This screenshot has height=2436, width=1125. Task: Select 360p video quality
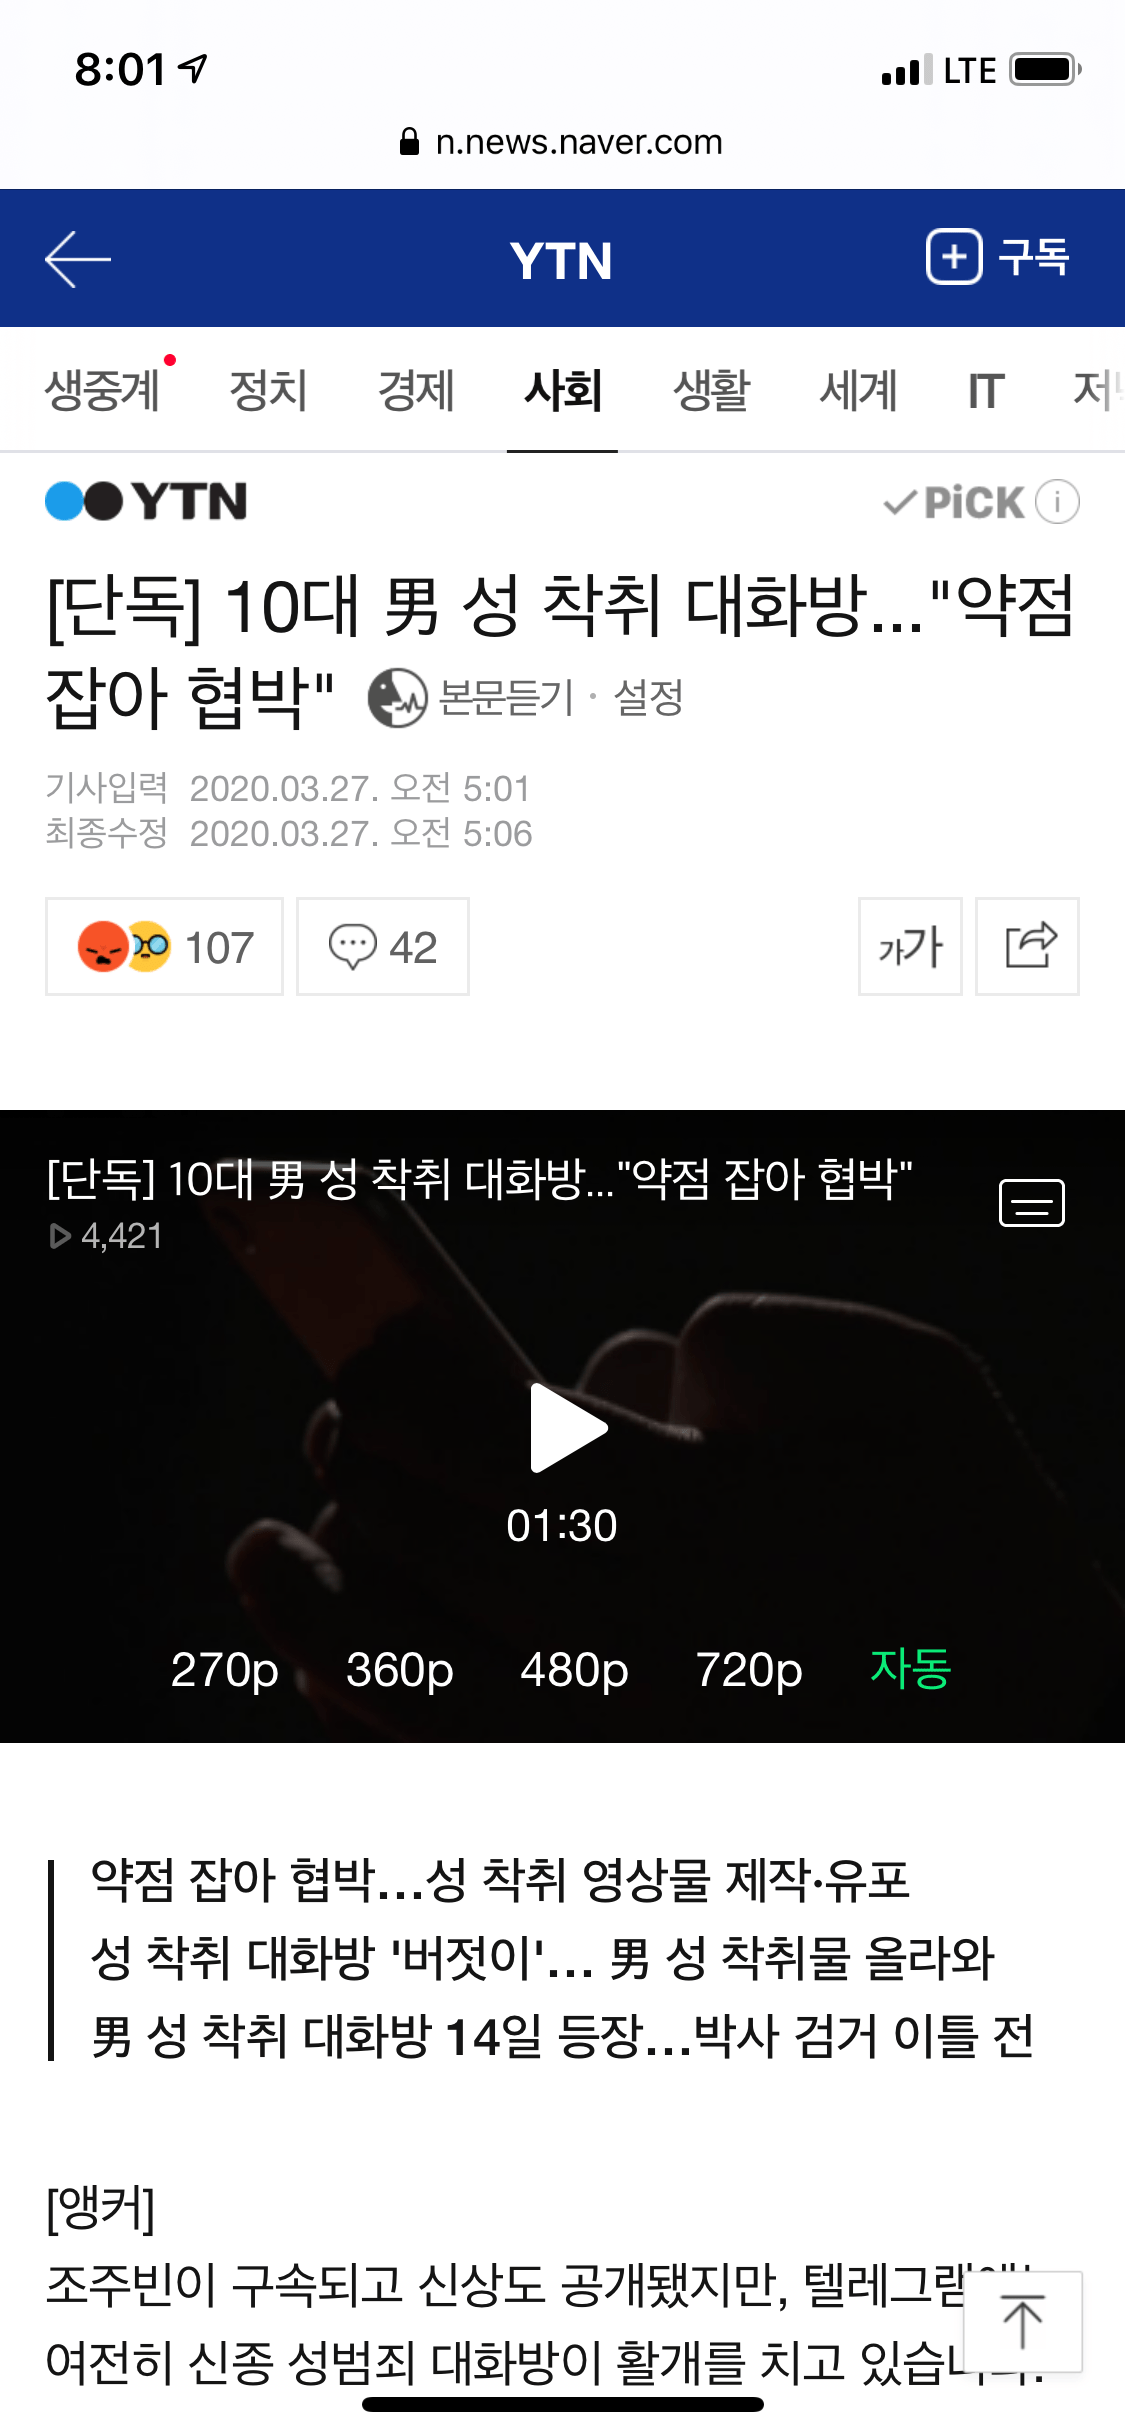click(399, 1669)
